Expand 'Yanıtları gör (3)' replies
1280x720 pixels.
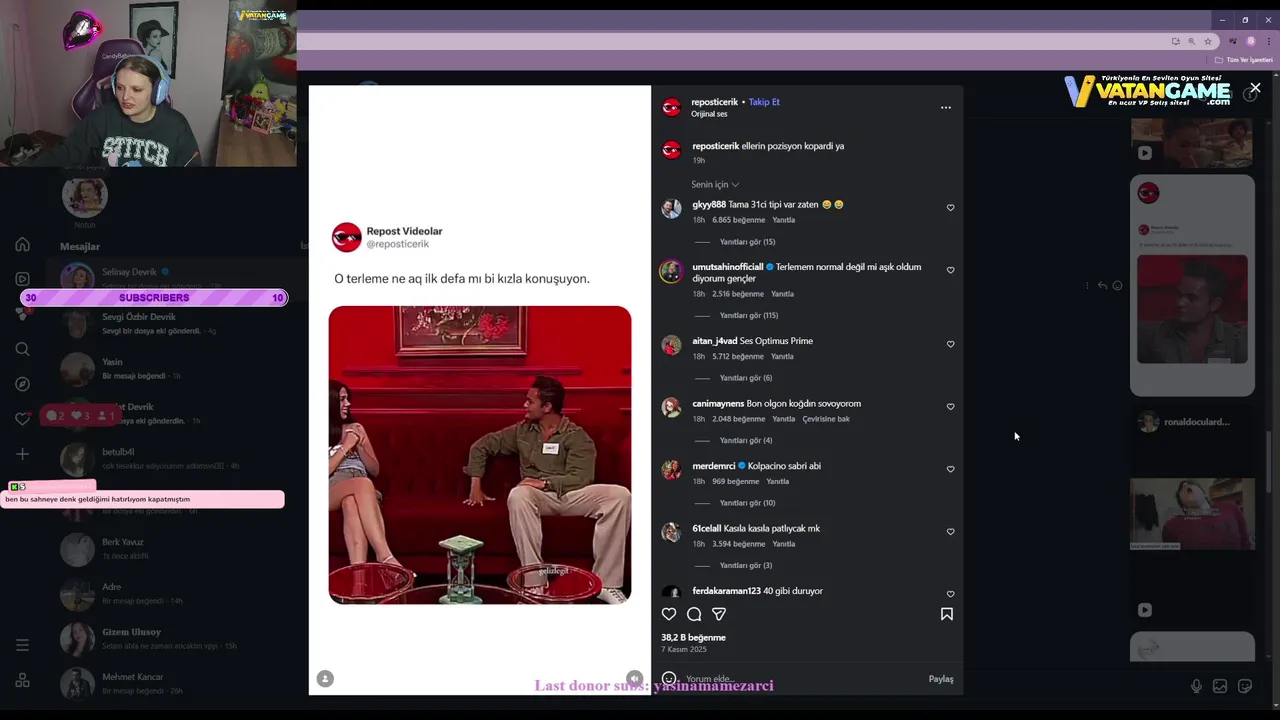(x=746, y=565)
